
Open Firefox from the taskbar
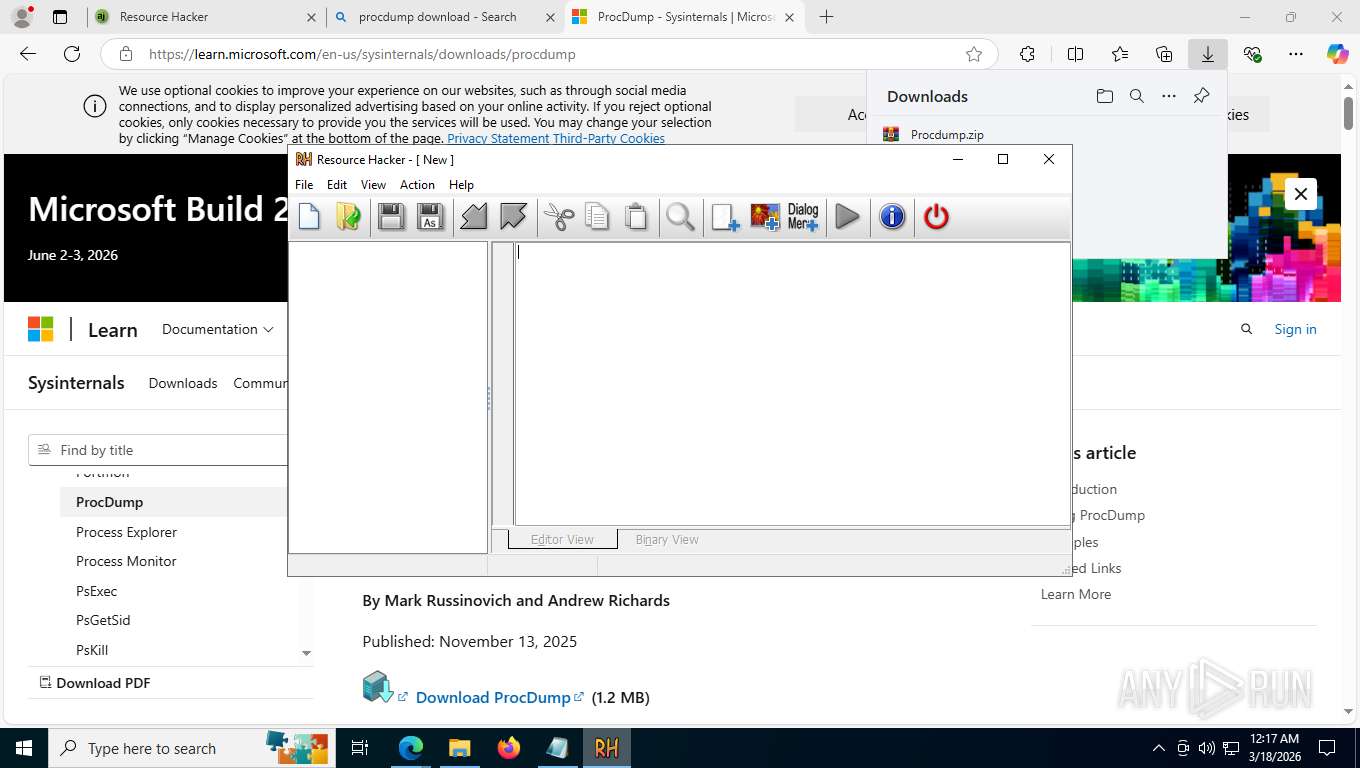point(509,748)
